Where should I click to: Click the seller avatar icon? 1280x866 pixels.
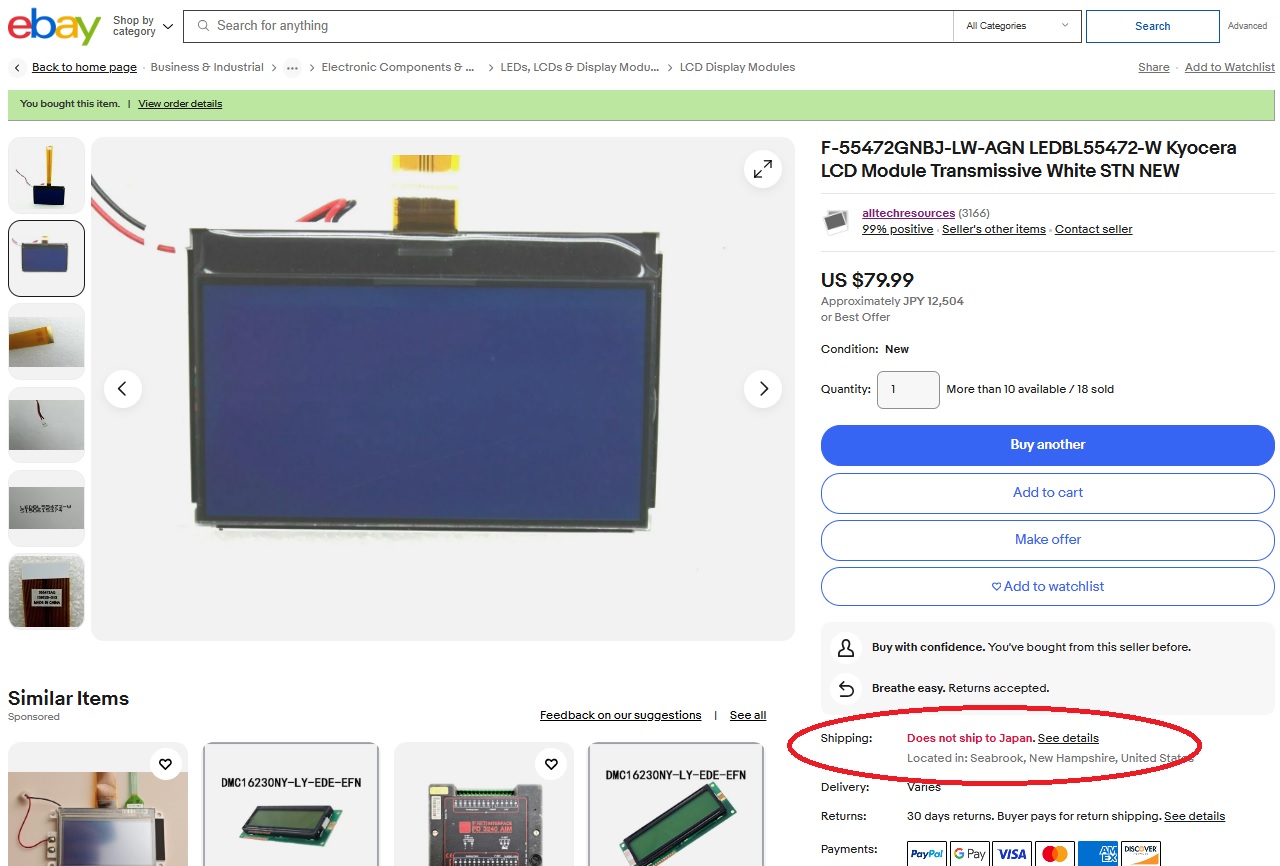836,221
